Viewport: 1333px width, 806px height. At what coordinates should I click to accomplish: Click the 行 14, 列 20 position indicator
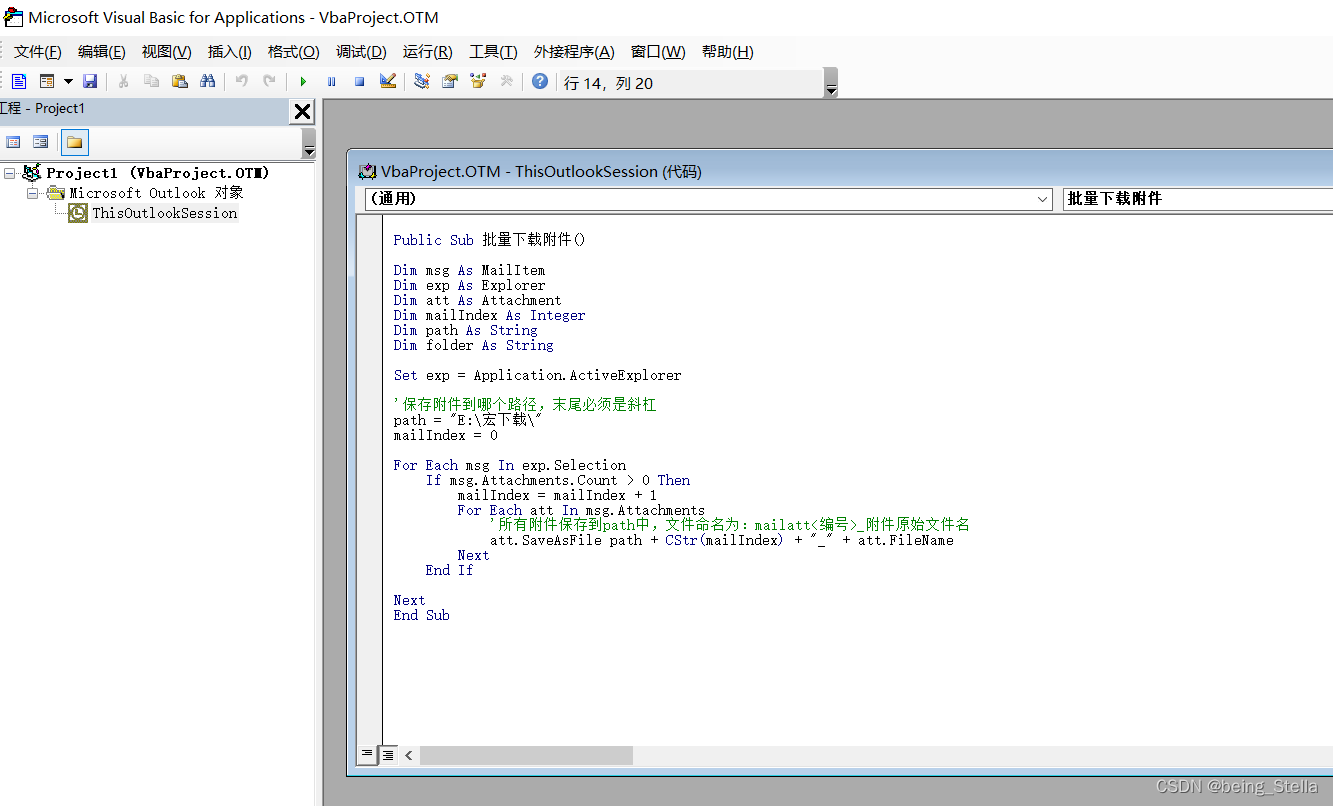609,83
